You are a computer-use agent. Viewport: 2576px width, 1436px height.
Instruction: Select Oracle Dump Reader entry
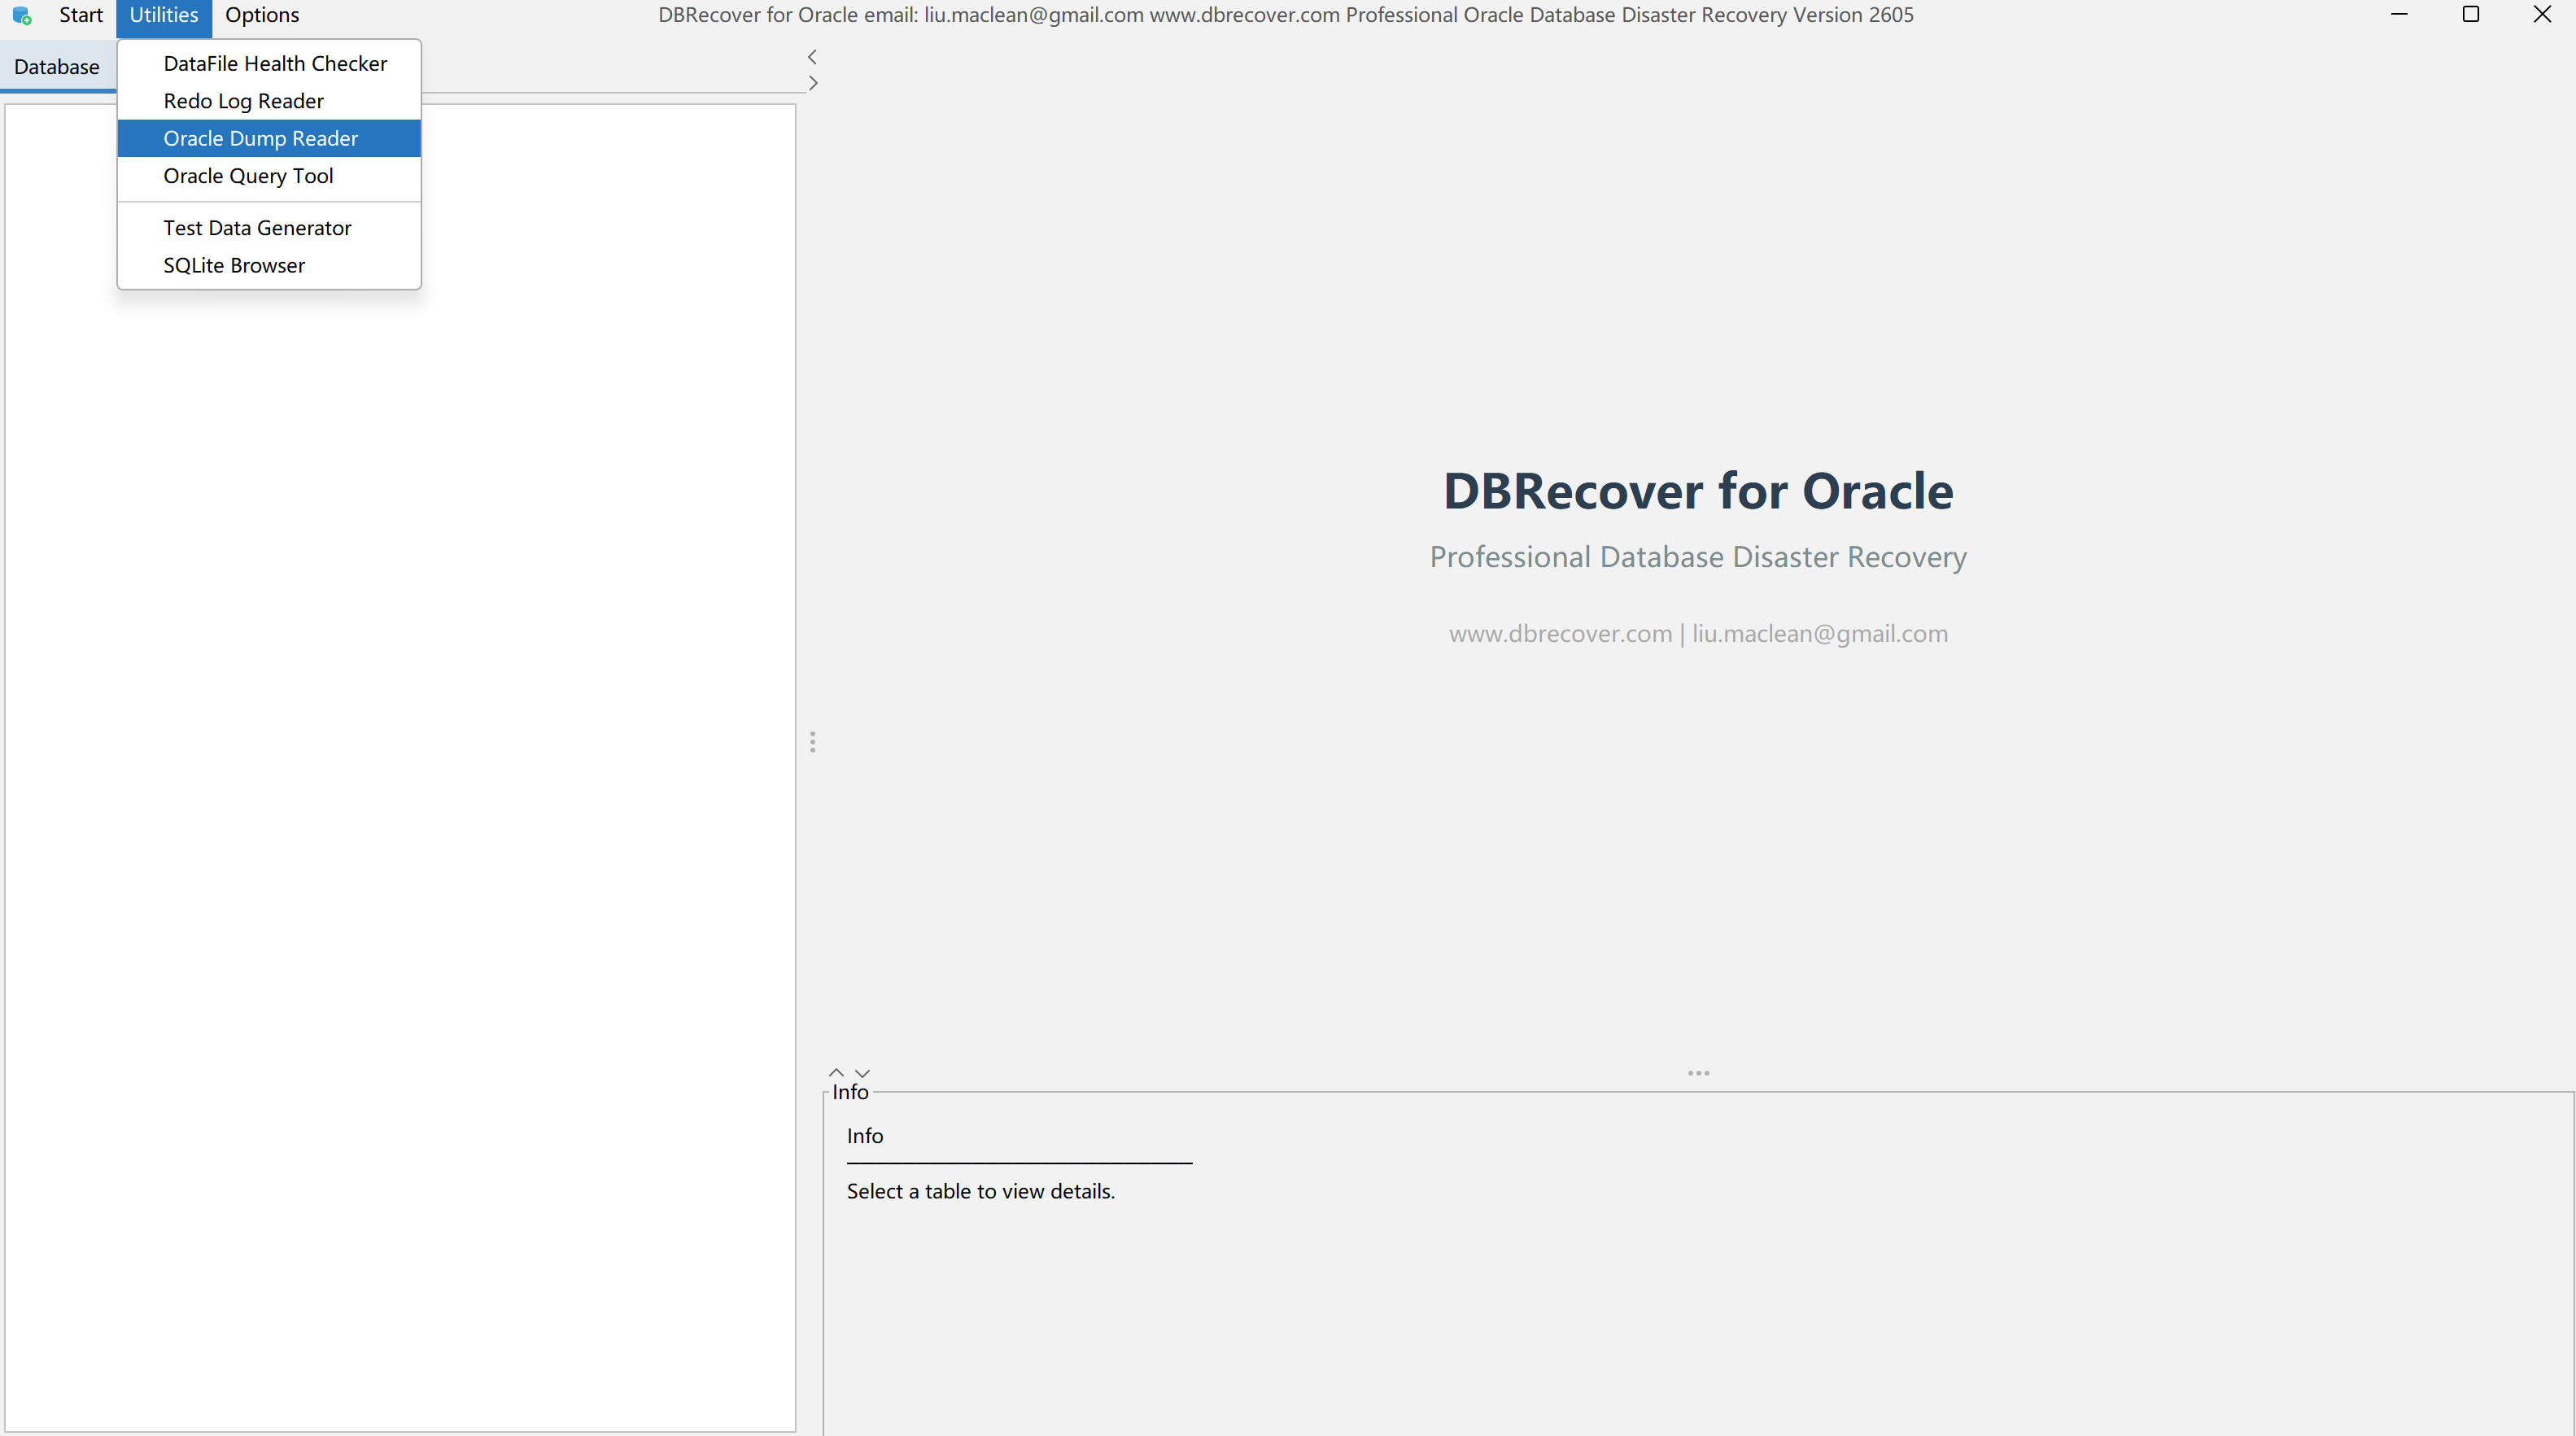click(x=269, y=138)
